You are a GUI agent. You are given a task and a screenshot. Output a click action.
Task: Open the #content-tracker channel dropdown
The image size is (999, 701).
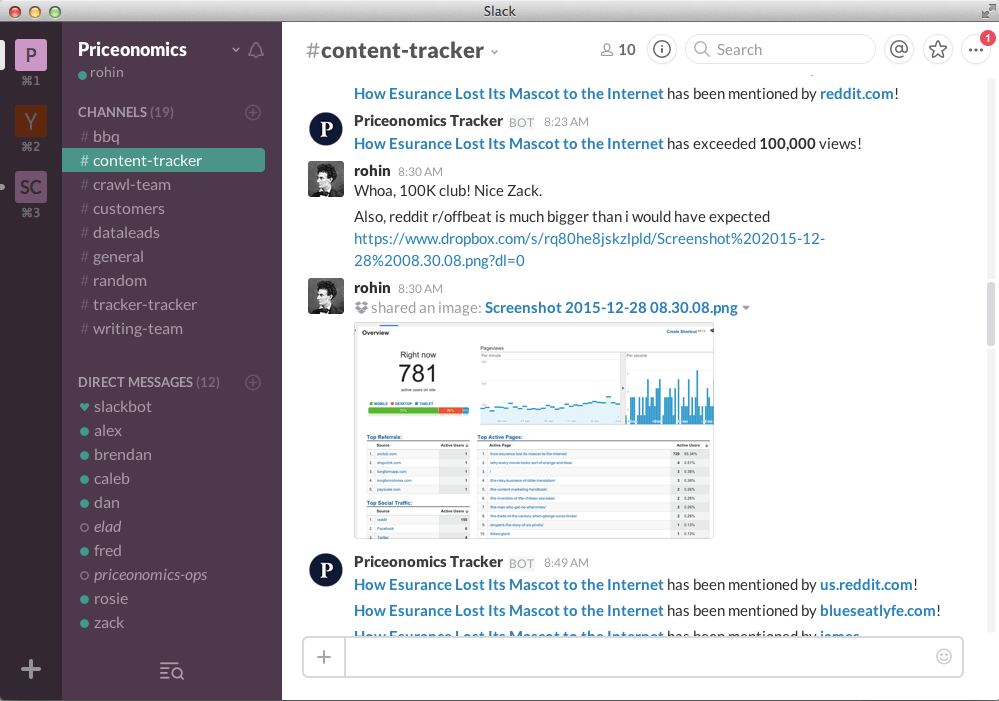(494, 50)
